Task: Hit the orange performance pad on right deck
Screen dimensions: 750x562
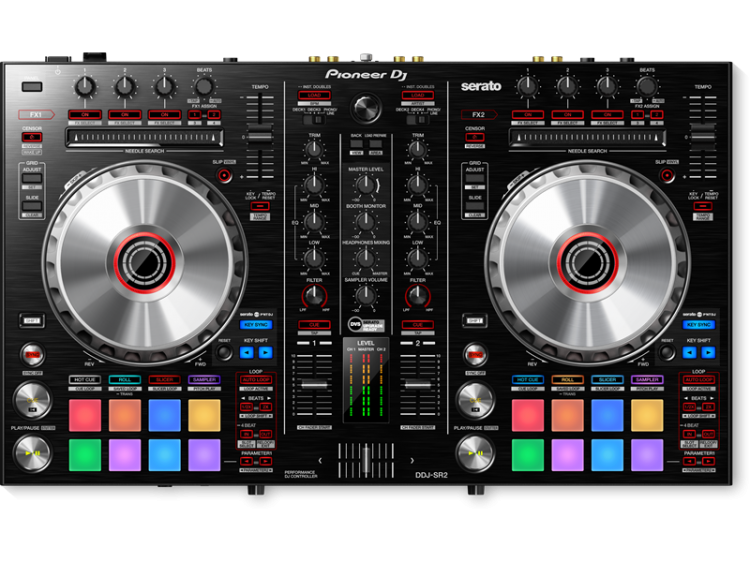Action: pos(567,415)
